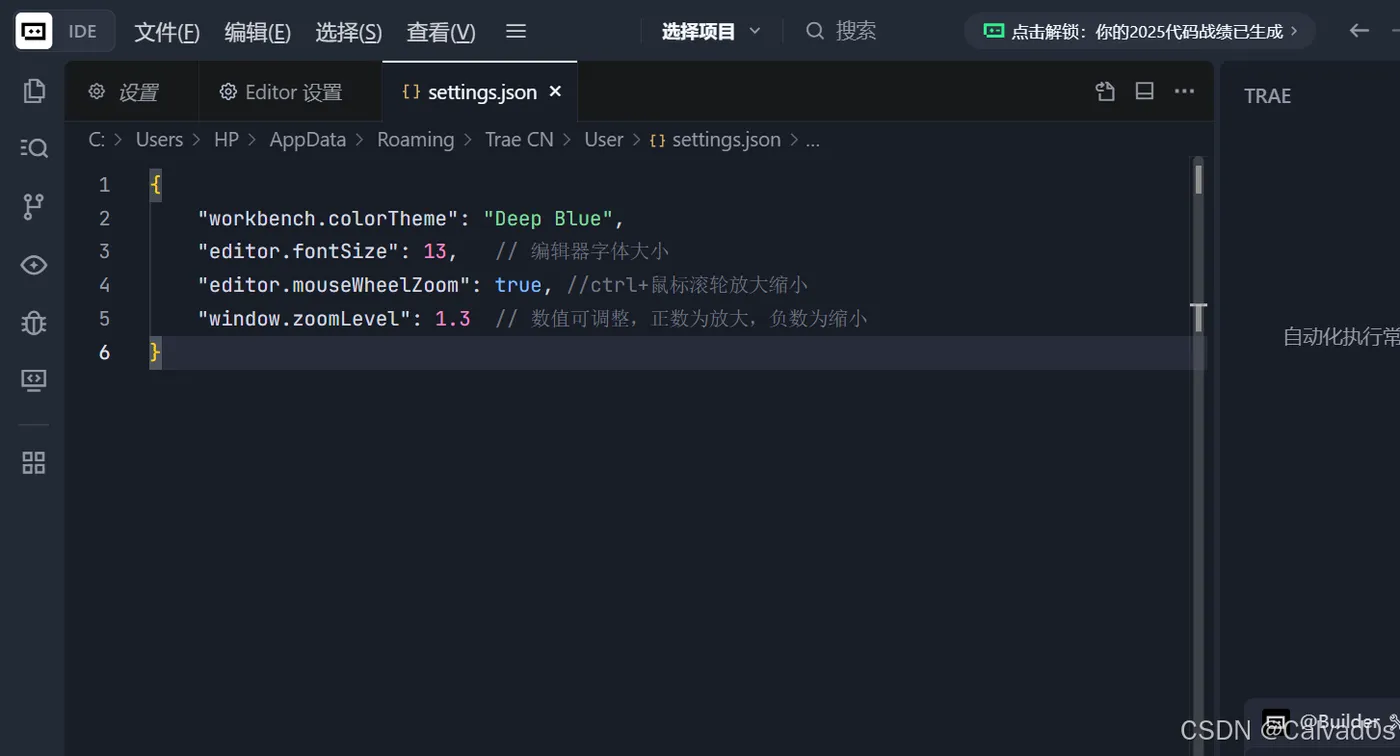Expand the 选择项目 project dropdown
Image resolution: width=1400 pixels, height=756 pixels.
tap(711, 31)
